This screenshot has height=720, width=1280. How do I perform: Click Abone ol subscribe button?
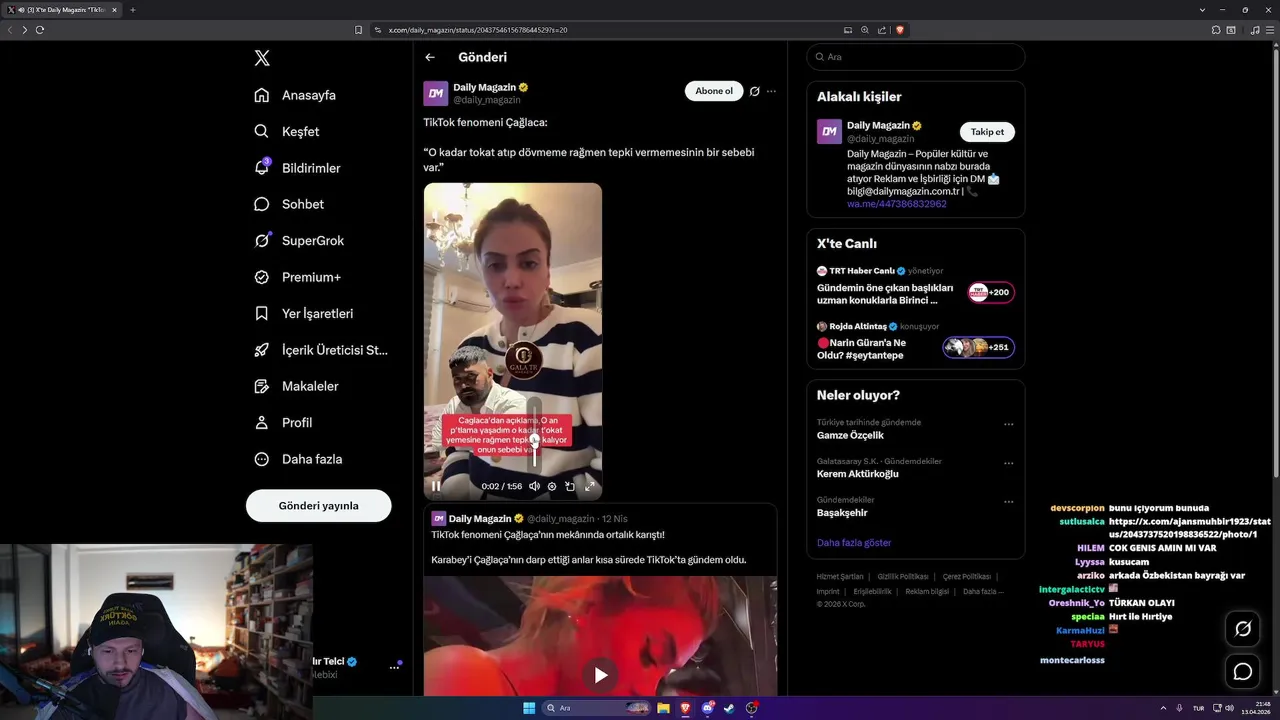tap(714, 91)
